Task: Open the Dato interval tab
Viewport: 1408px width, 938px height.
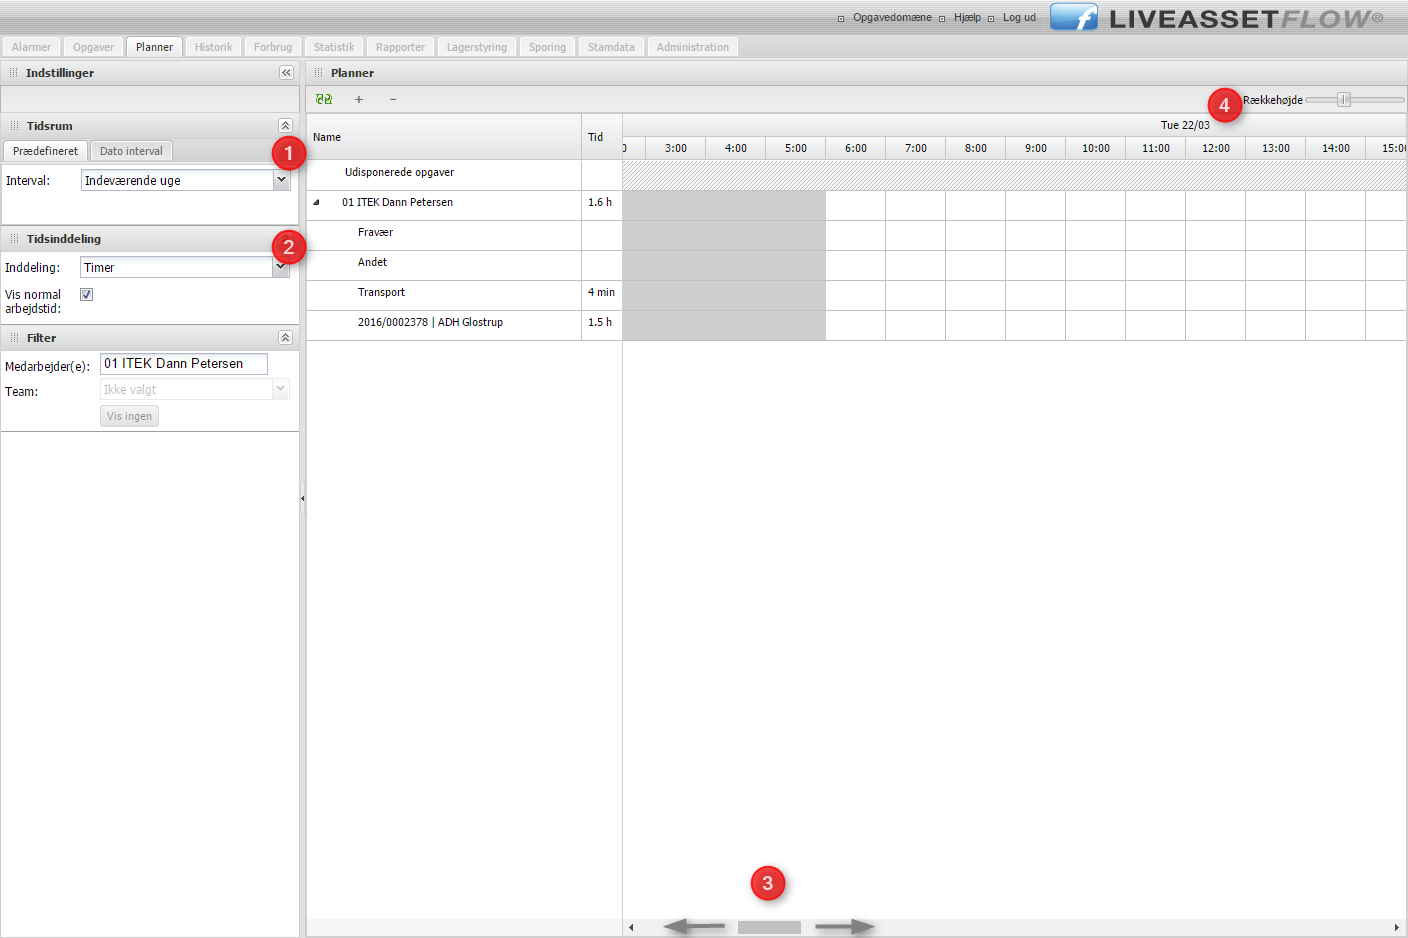Action: pyautogui.click(x=131, y=151)
